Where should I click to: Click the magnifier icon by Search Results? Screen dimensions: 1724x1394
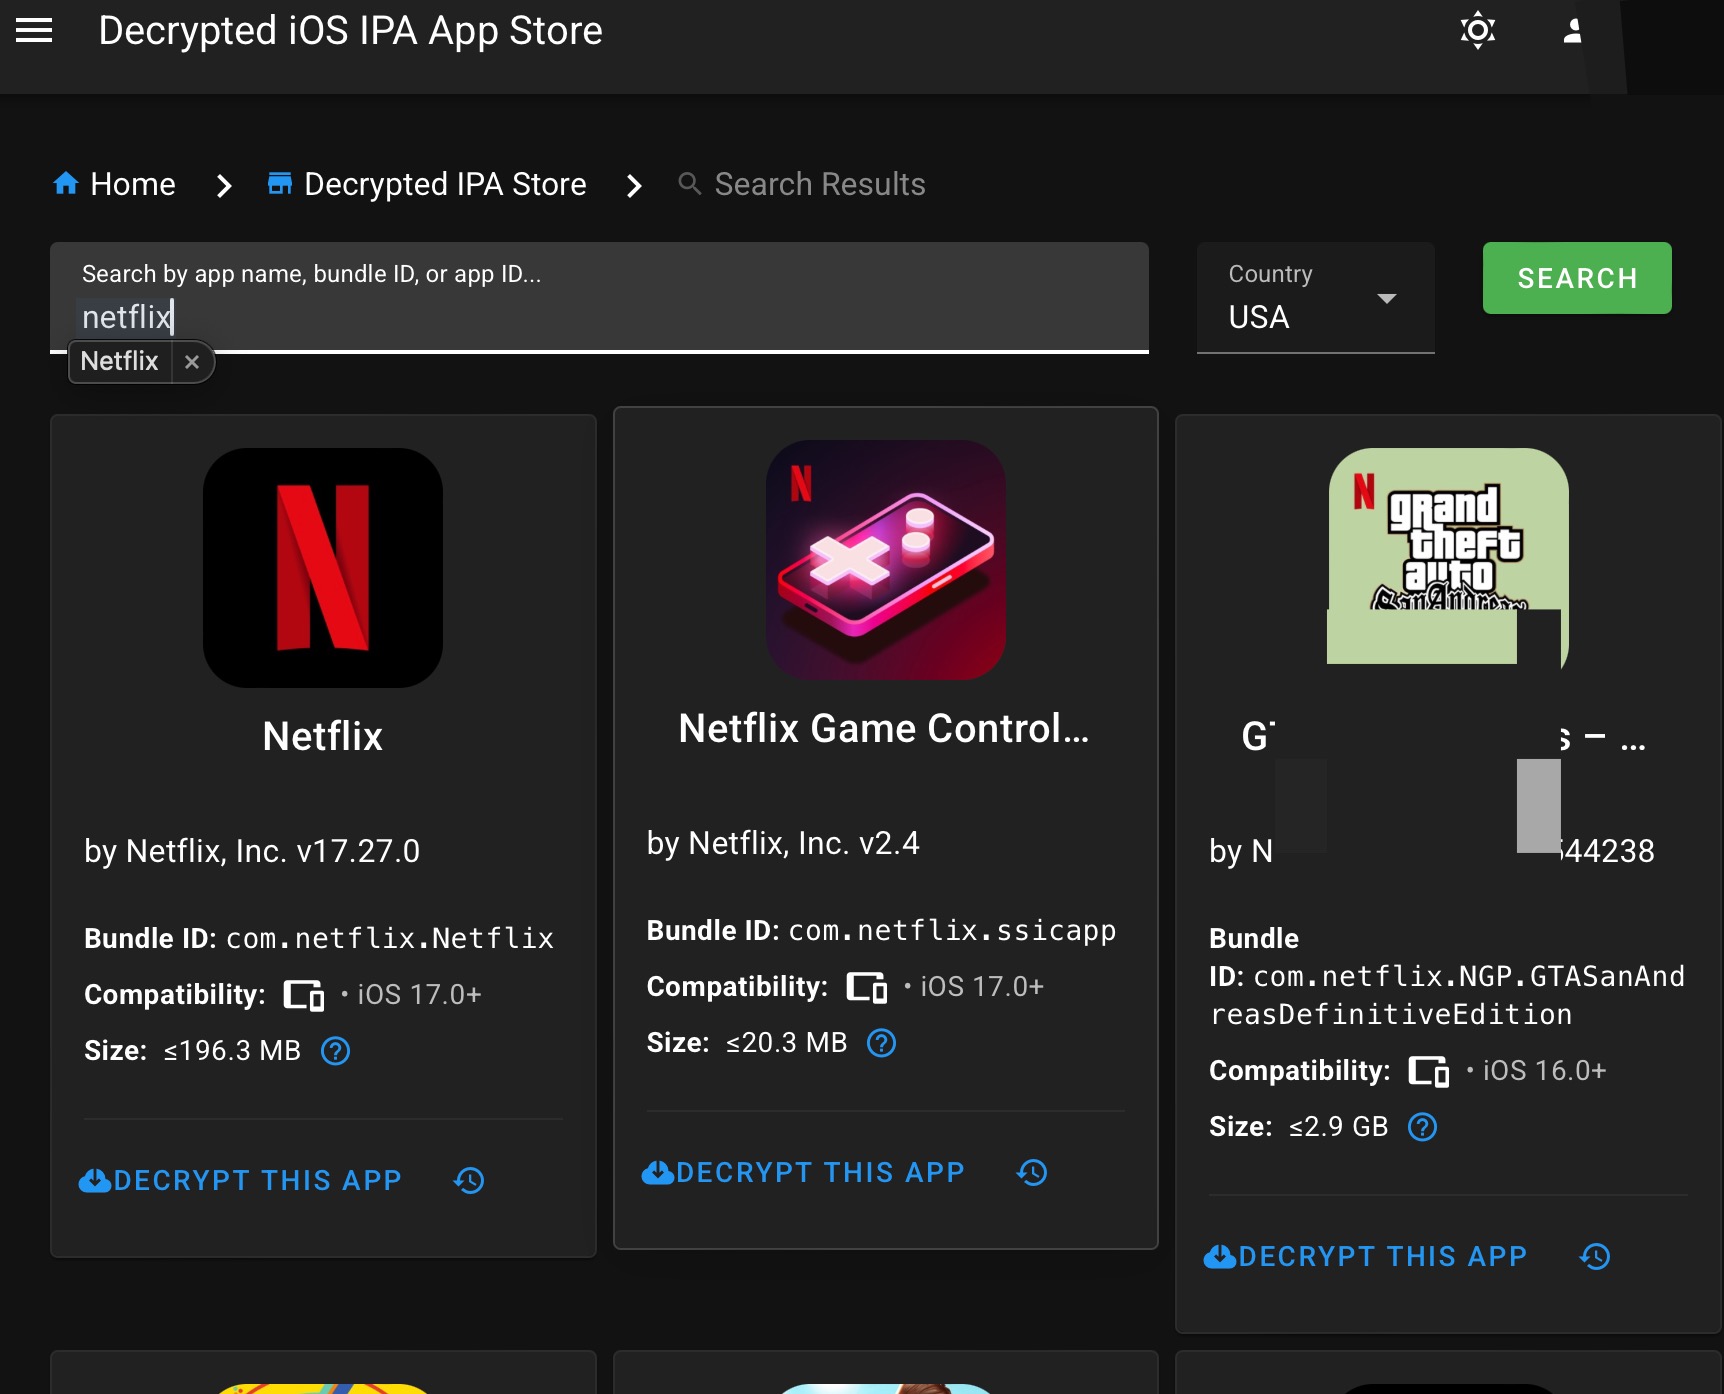click(690, 184)
